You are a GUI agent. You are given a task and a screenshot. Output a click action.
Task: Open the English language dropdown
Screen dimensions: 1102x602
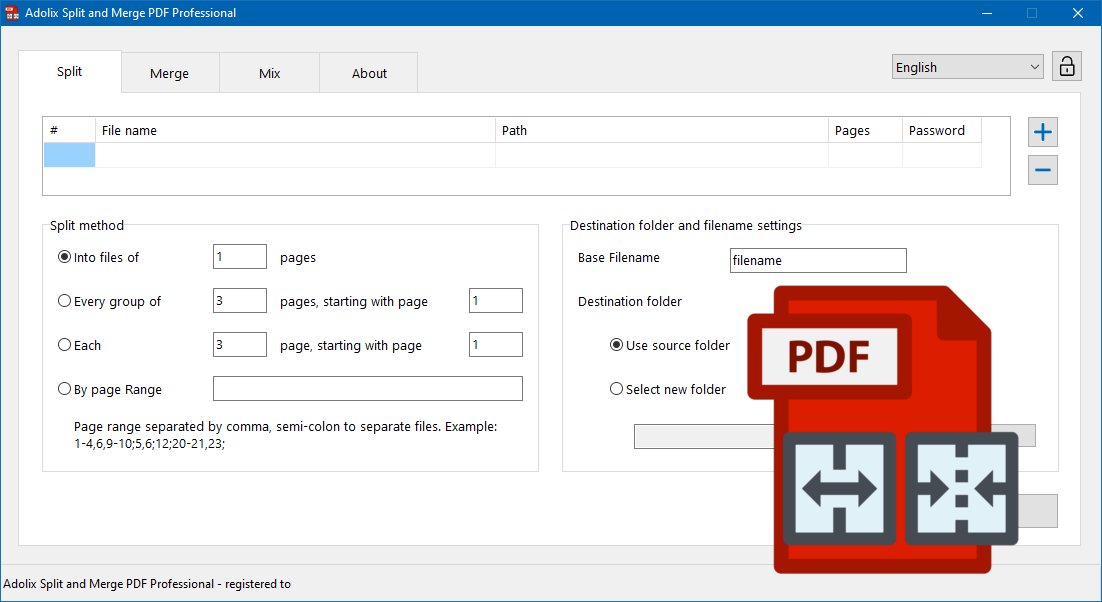(x=967, y=67)
